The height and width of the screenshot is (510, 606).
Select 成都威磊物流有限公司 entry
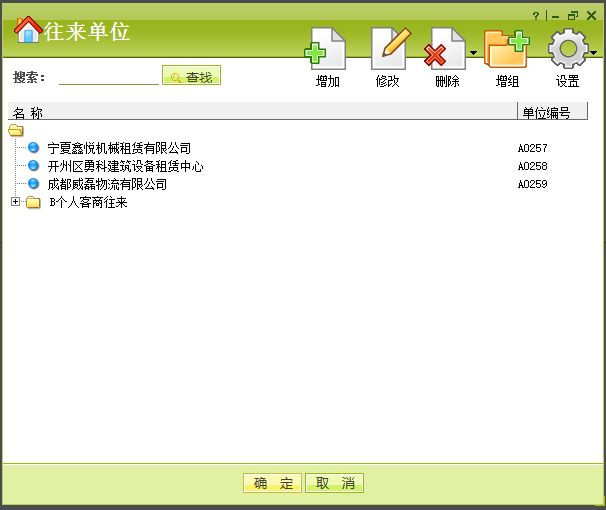(x=107, y=184)
